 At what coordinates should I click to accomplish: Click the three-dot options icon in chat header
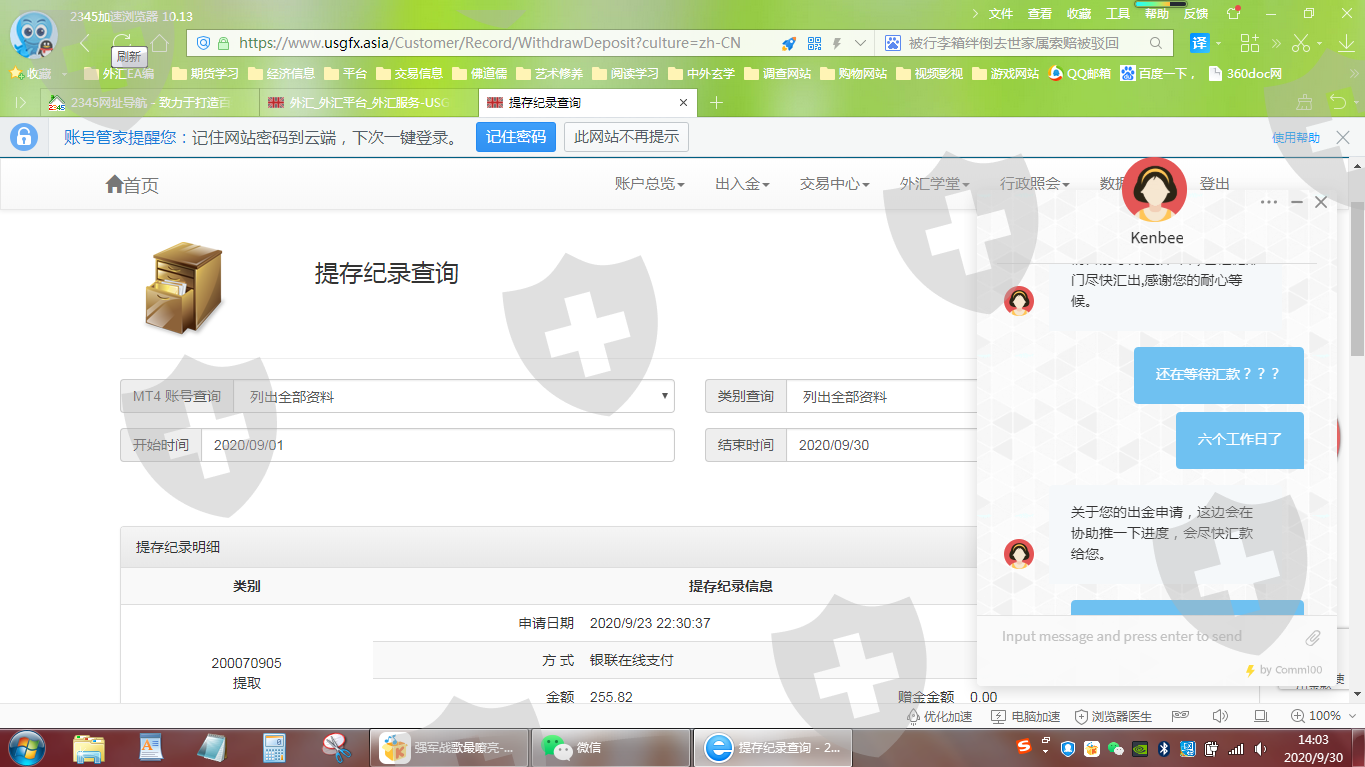tap(1269, 202)
